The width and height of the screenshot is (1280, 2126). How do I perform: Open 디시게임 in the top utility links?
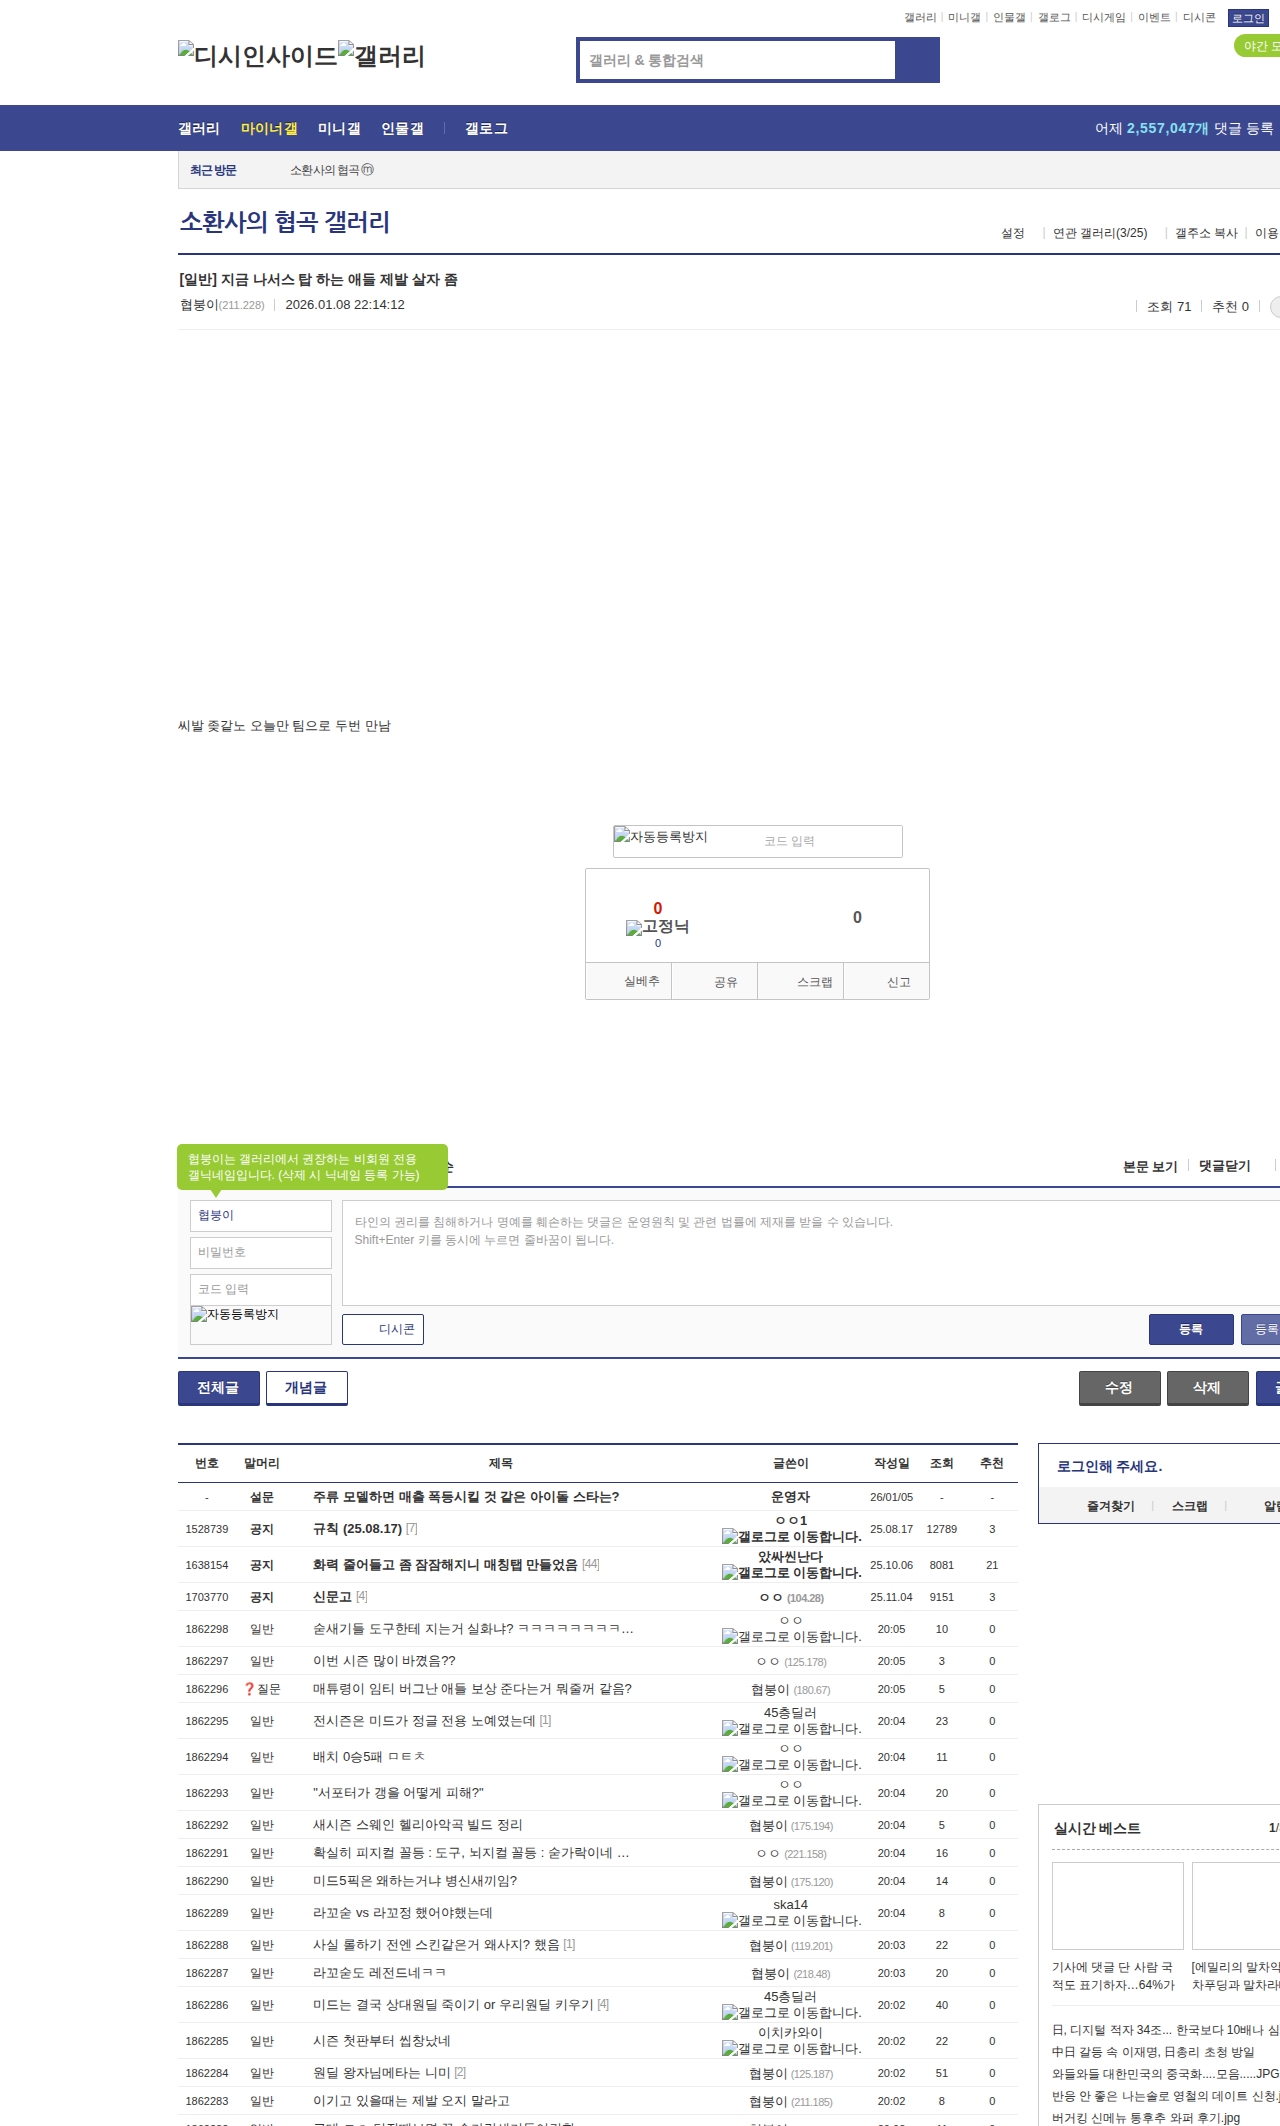pyautogui.click(x=1103, y=18)
